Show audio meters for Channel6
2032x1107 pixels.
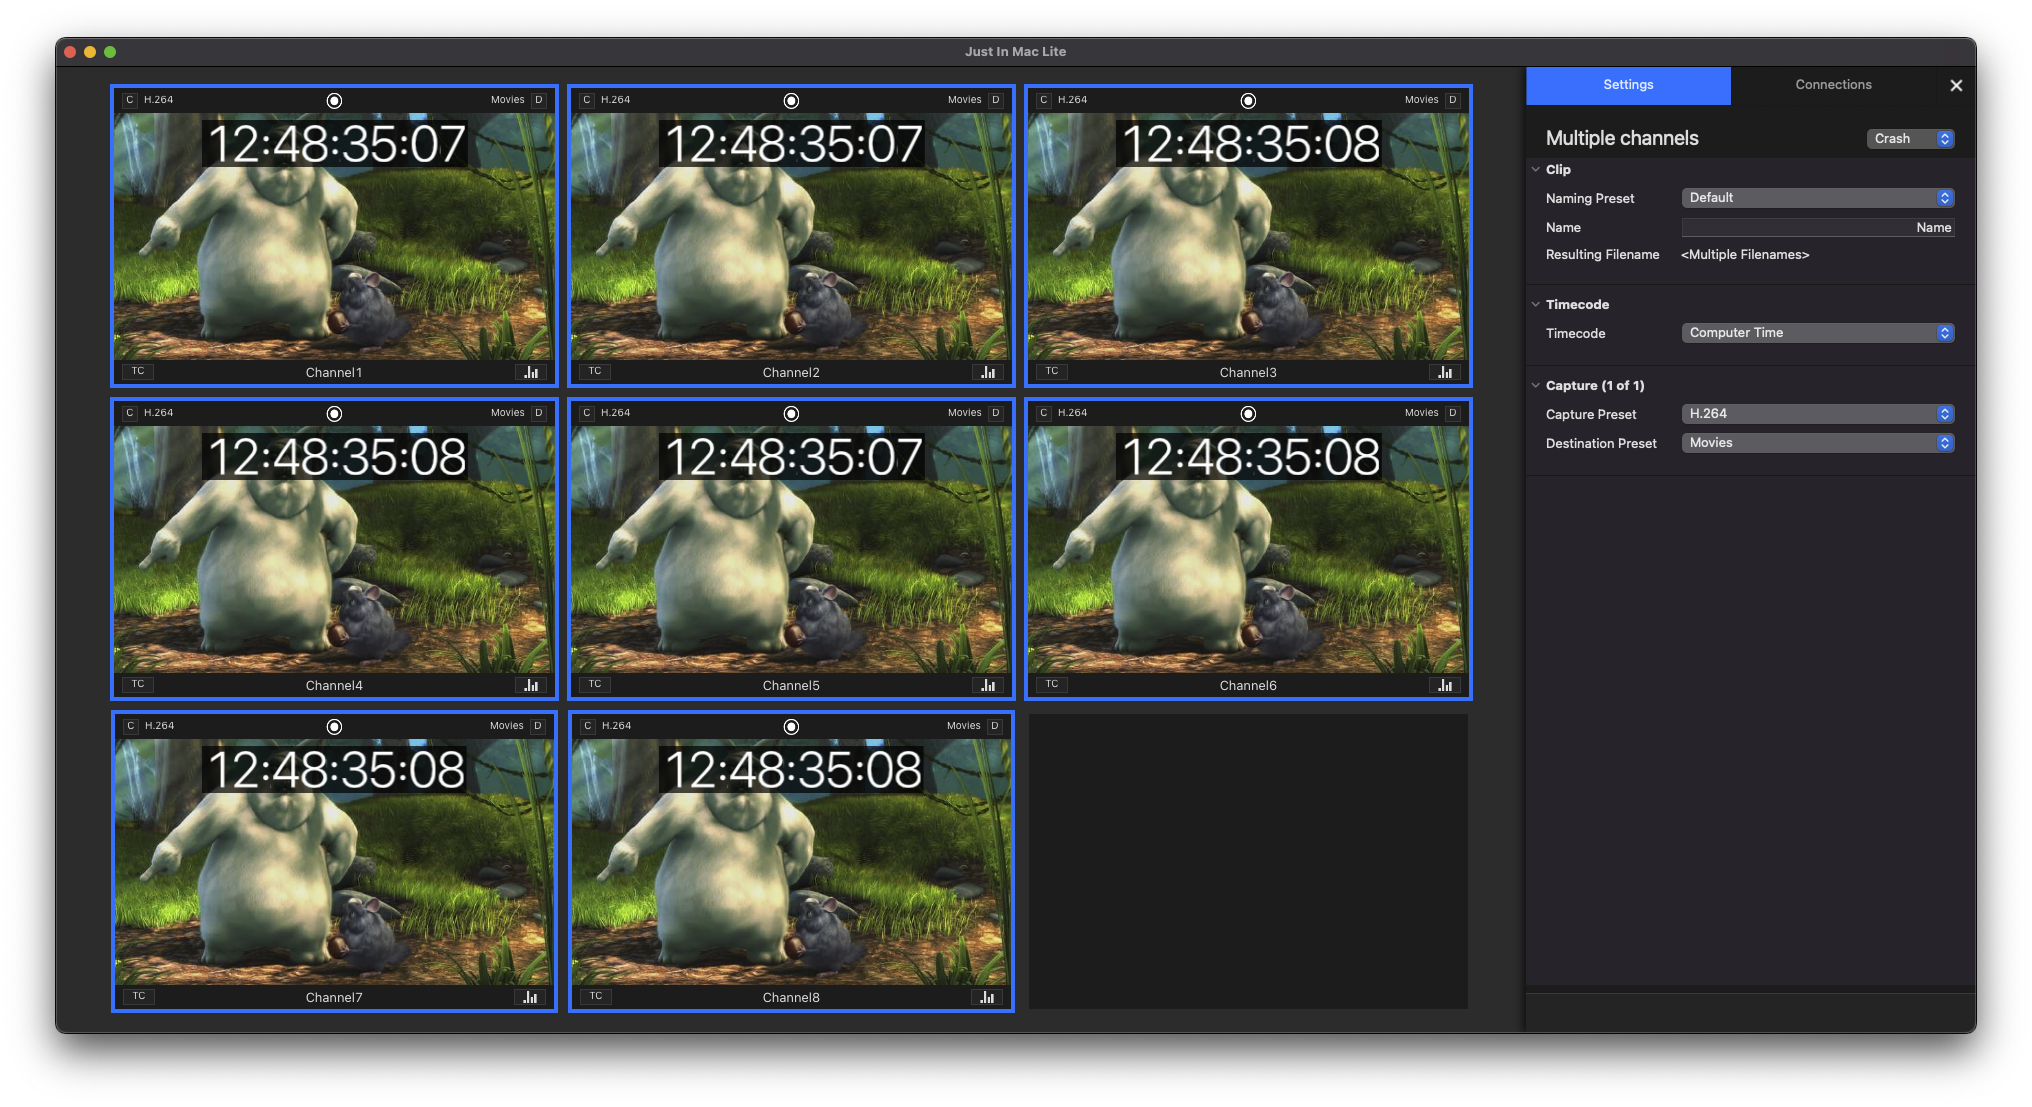point(1445,685)
